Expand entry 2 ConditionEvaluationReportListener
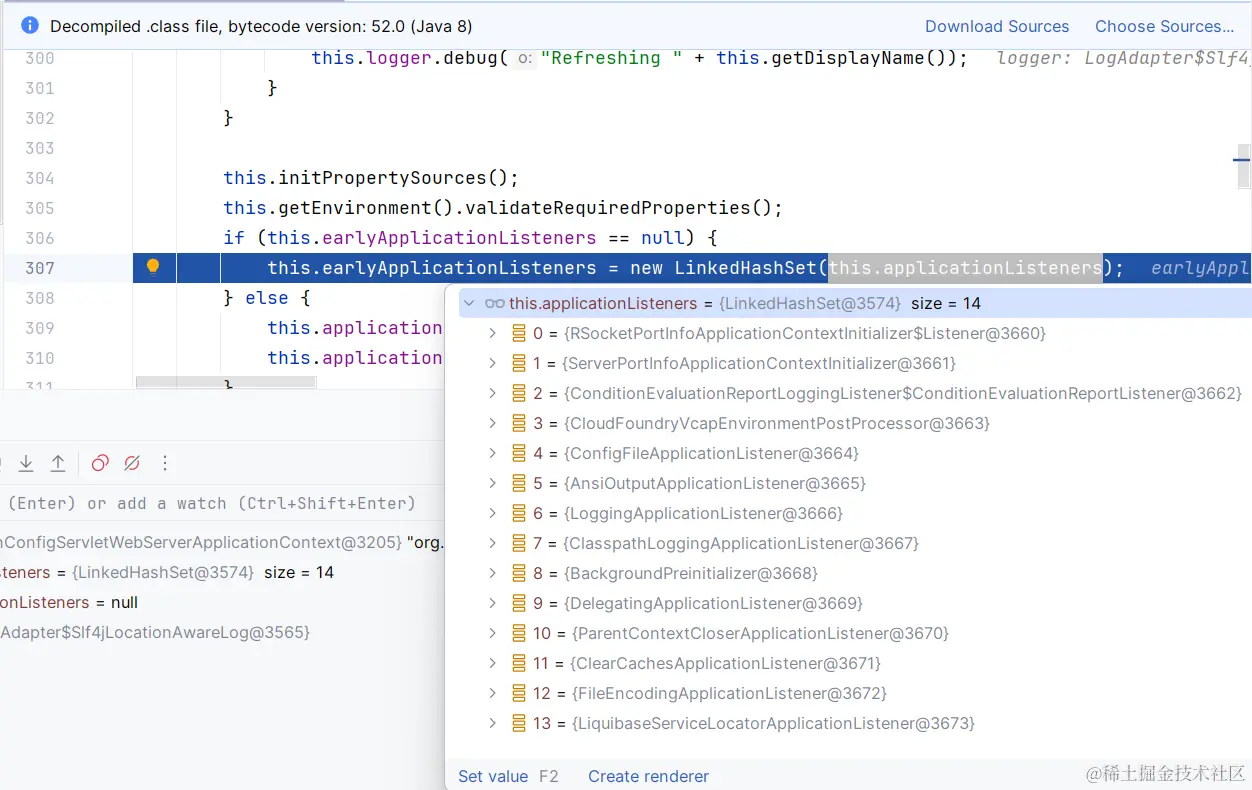1252x790 pixels. (x=492, y=393)
